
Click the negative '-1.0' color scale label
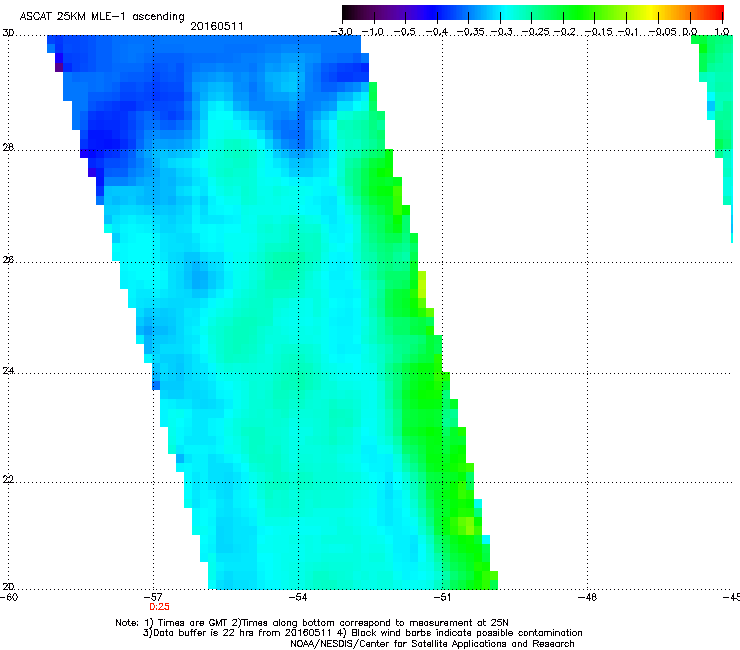coord(373,32)
